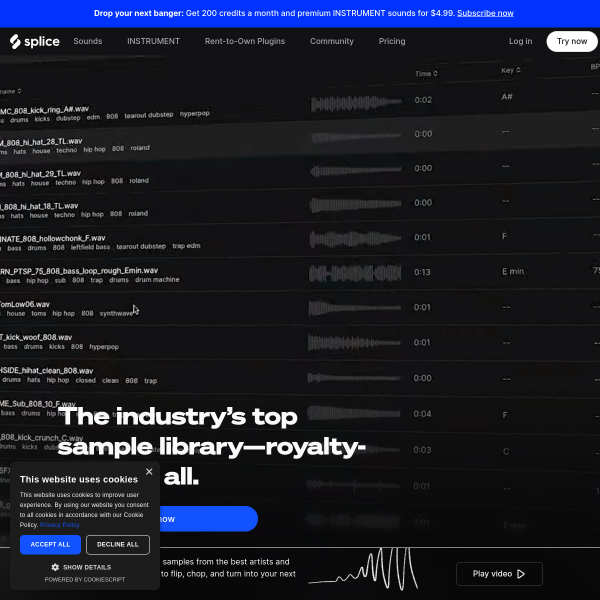Select the 808_hollowchonk_F.wav file name
The height and width of the screenshot is (600, 600).
point(52,238)
